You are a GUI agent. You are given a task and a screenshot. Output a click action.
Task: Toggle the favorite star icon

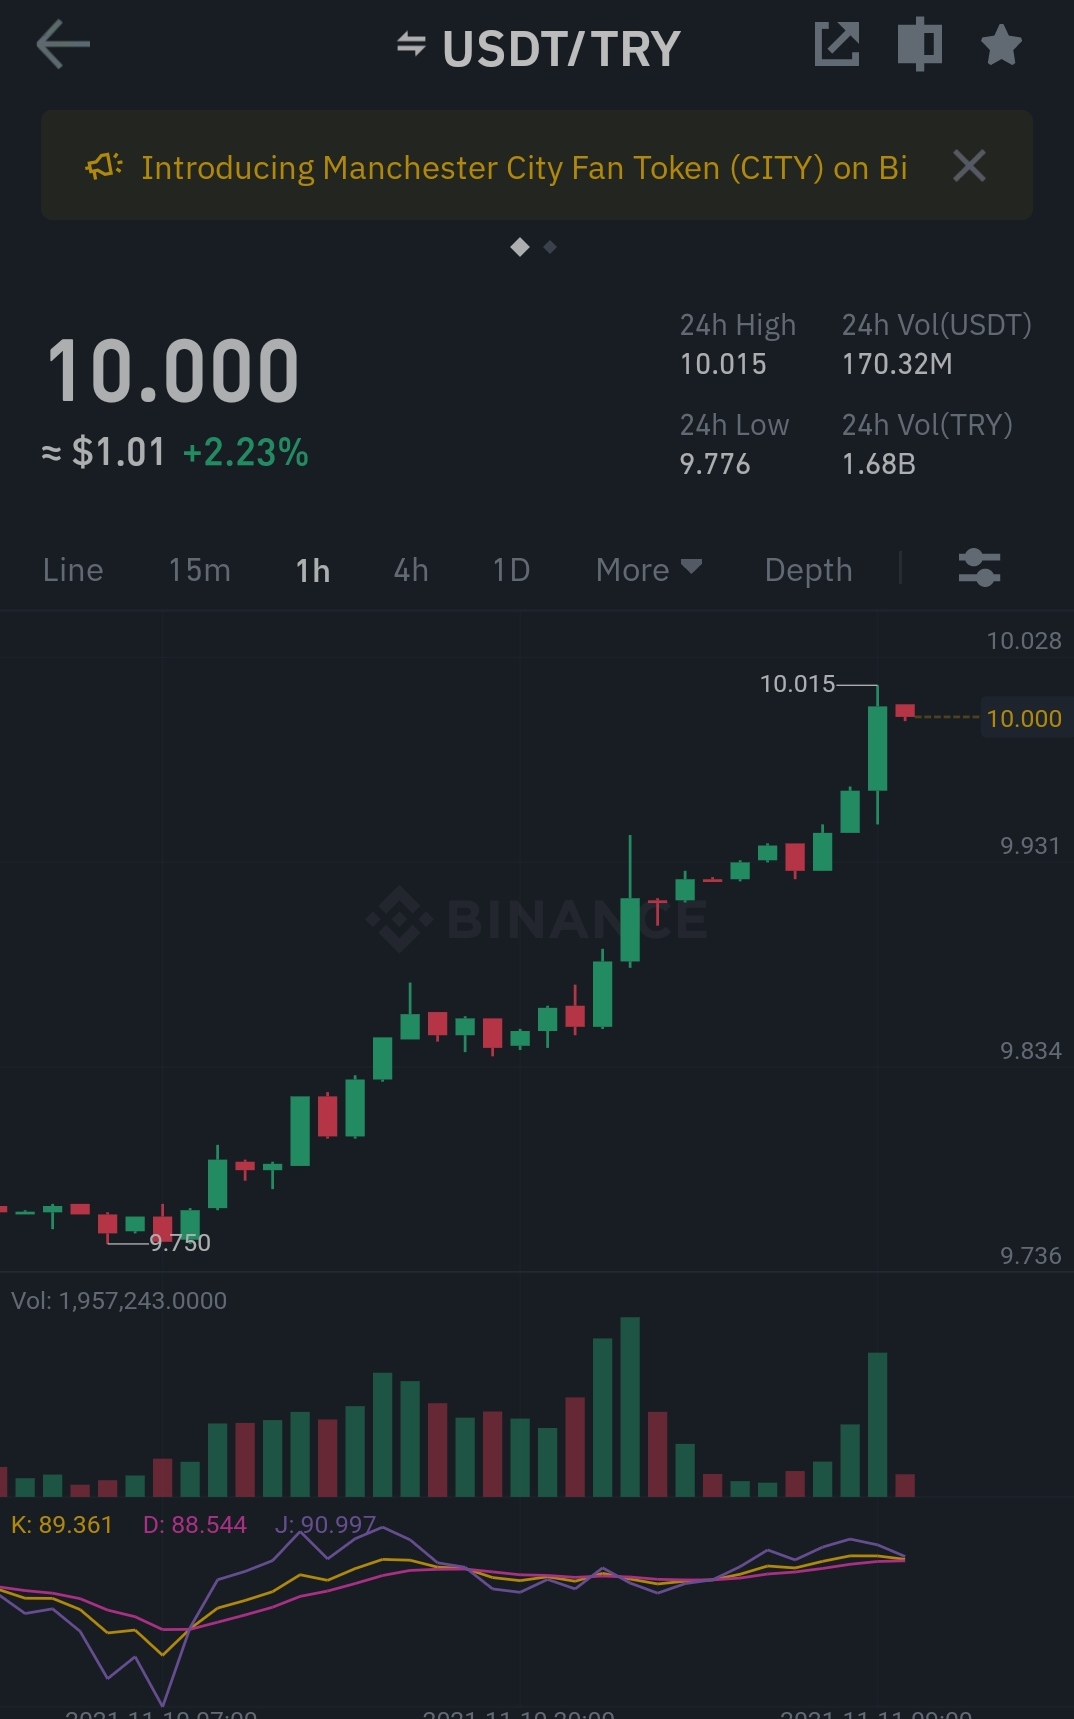[1001, 46]
